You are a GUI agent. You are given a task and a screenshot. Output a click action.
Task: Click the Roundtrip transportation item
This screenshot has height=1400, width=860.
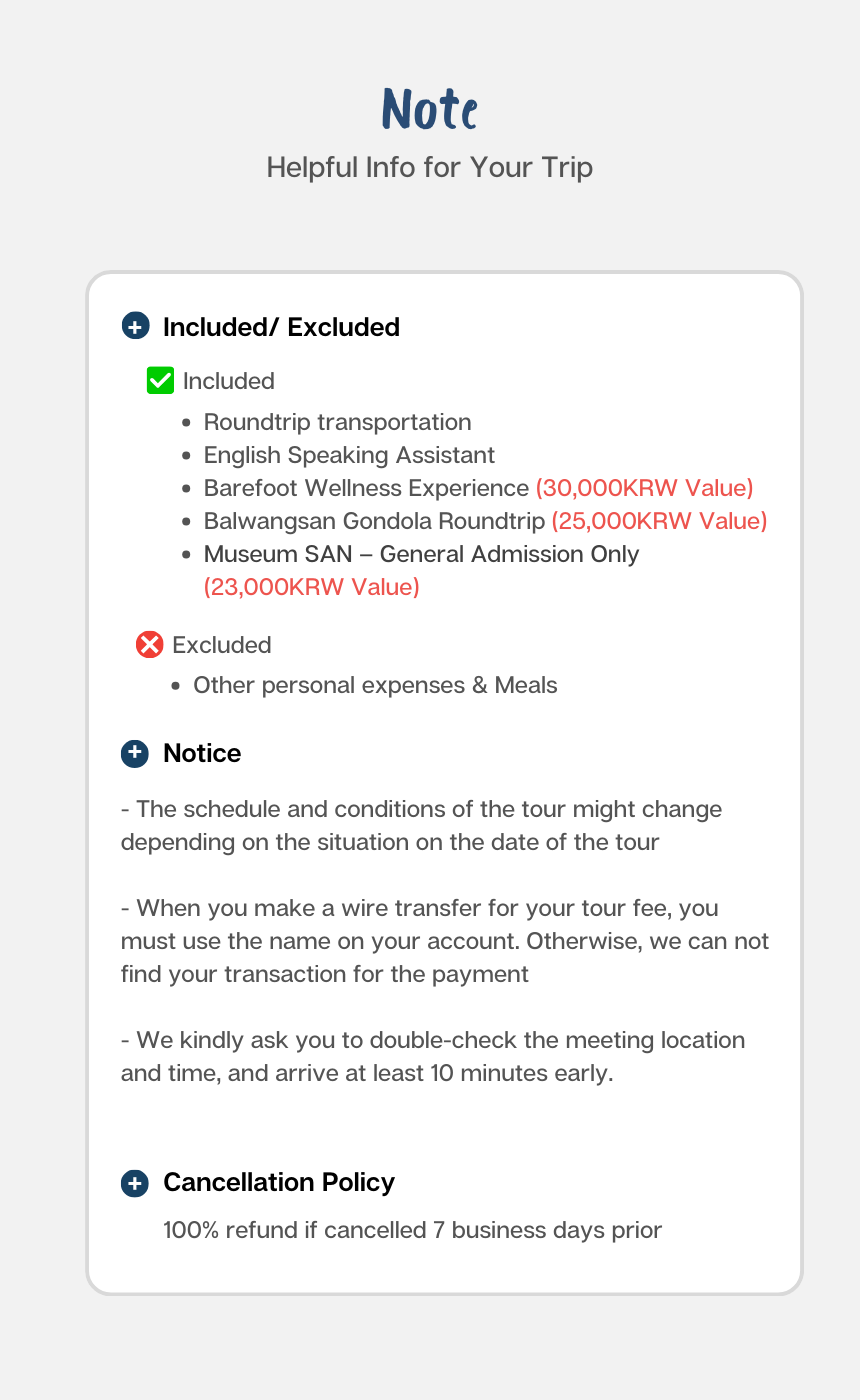coord(337,422)
